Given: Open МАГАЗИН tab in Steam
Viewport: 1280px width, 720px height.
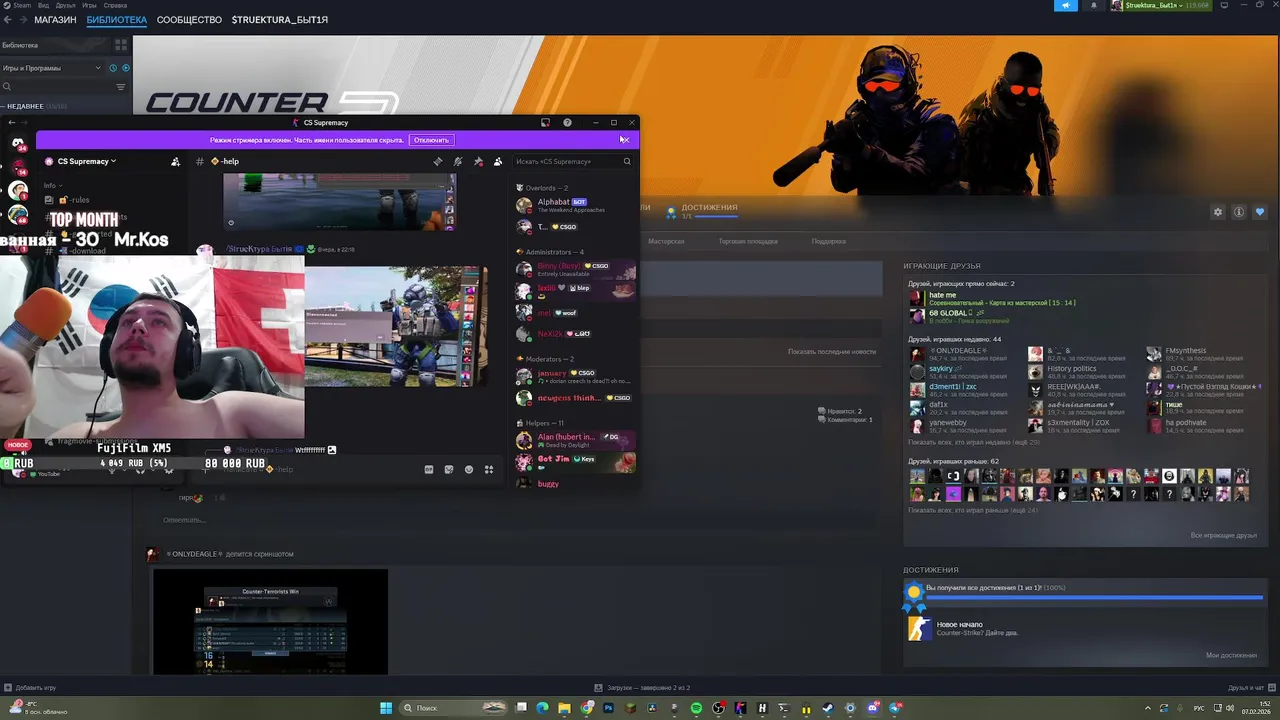Looking at the screenshot, I should pyautogui.click(x=55, y=20).
